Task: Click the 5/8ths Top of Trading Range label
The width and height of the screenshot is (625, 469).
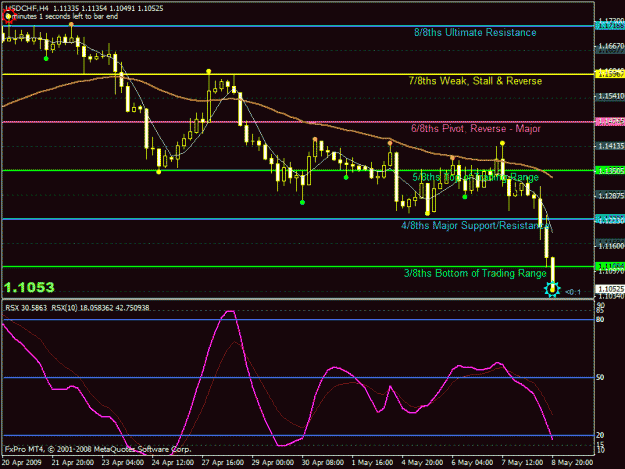Action: coord(475,177)
